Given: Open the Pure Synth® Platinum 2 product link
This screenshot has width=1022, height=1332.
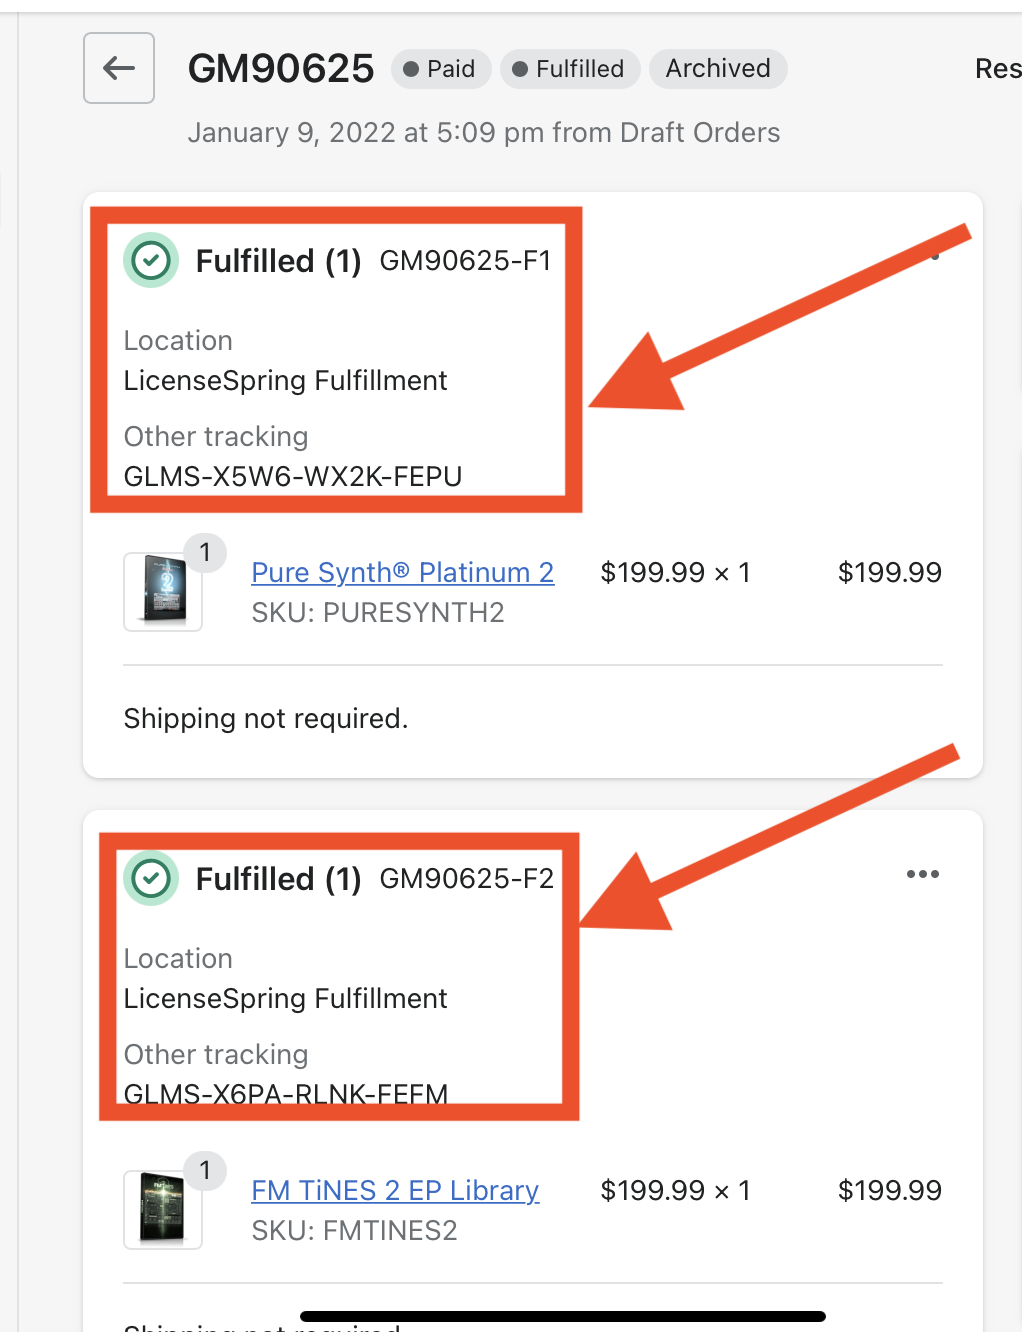Looking at the screenshot, I should click(402, 572).
